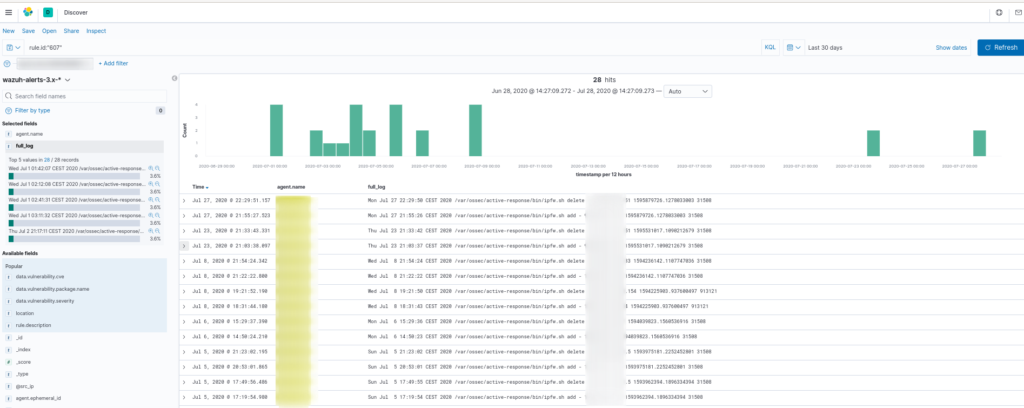Click the 0 badge next to Filter by type
The image size is (1024, 408).
[x=160, y=110]
